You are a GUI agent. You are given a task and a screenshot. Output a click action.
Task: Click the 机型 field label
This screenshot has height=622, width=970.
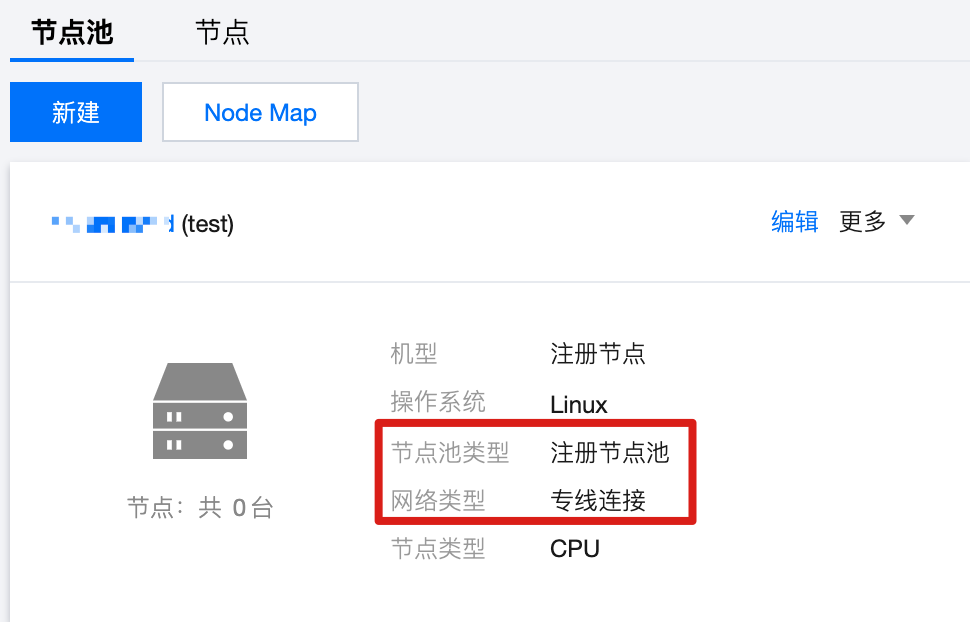414,354
